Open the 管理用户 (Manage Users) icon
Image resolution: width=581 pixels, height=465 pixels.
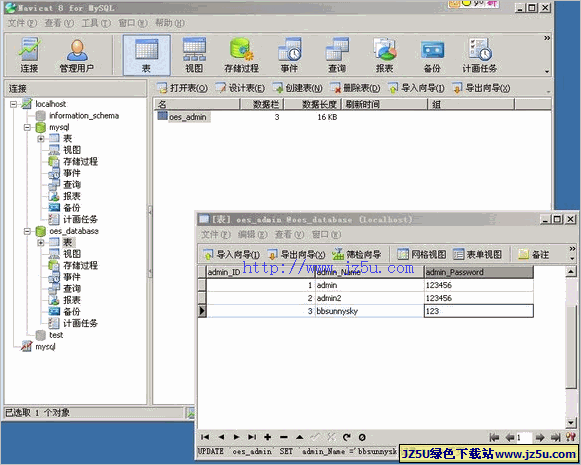(77, 55)
